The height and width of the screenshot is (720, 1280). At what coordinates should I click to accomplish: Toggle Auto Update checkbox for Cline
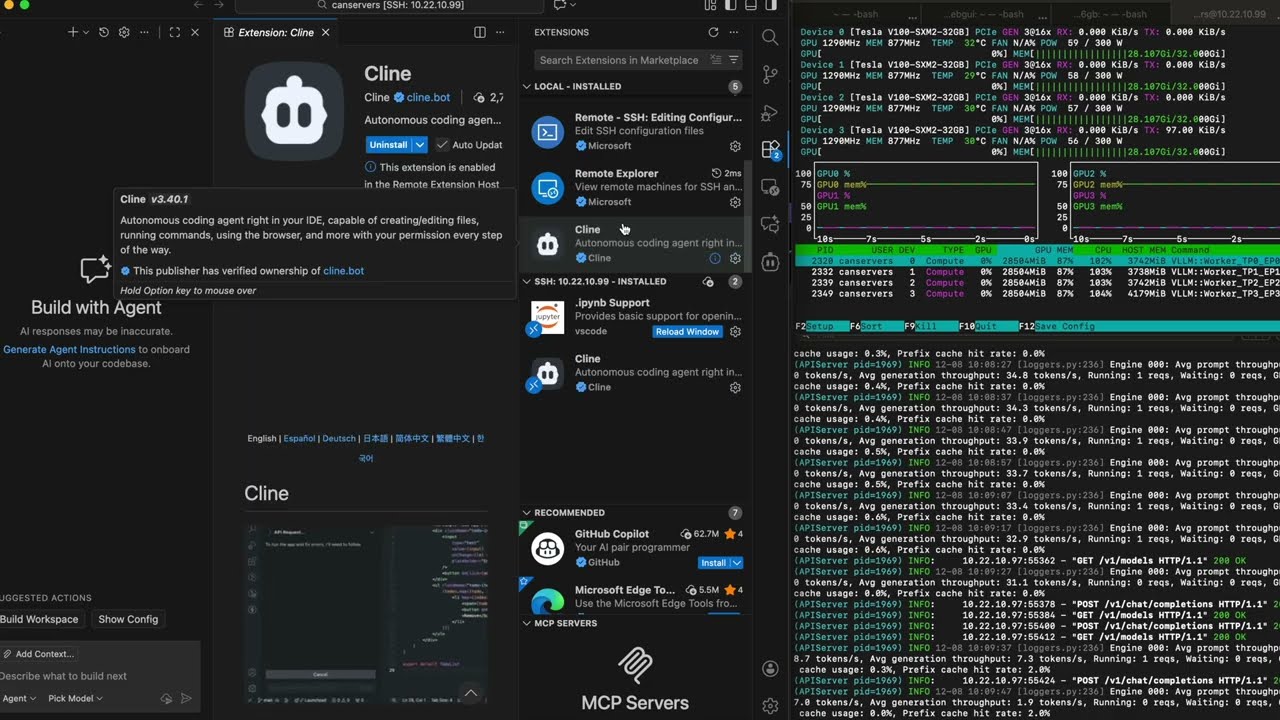tap(442, 145)
